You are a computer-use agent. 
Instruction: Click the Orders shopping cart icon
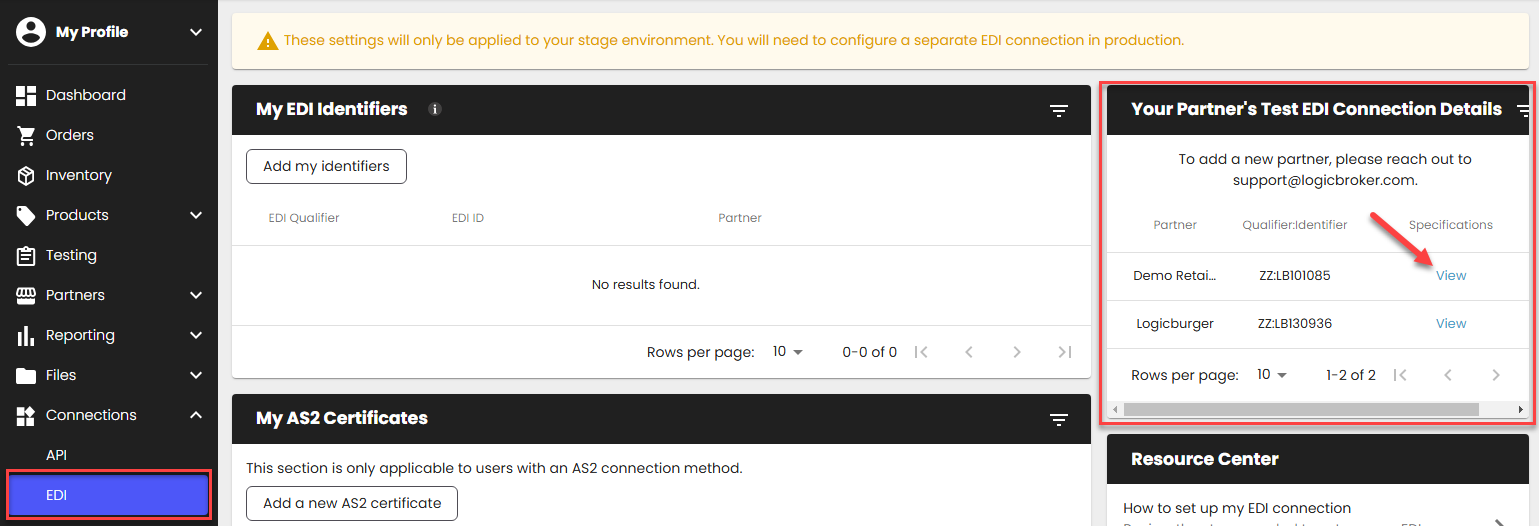[27, 135]
